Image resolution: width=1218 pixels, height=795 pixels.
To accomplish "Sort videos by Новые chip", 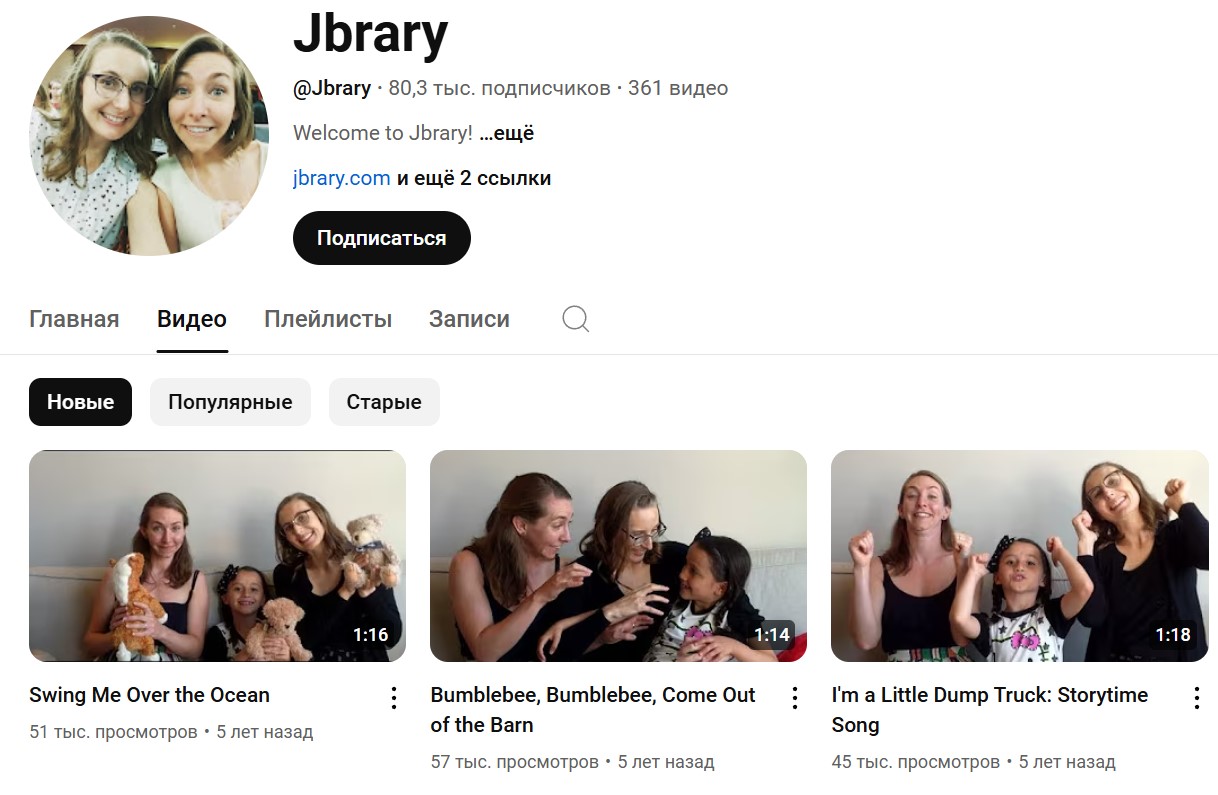I will 80,402.
